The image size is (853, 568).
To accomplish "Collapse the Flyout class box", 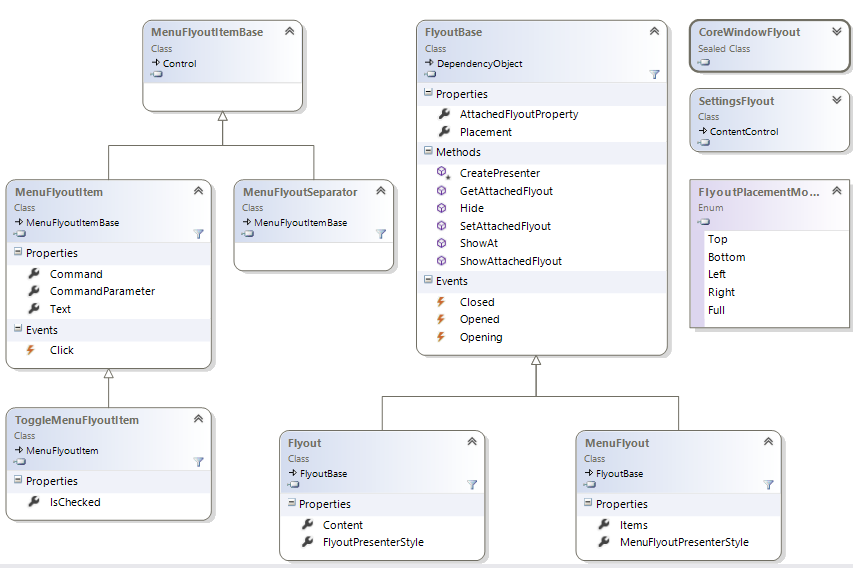I will 472,442.
